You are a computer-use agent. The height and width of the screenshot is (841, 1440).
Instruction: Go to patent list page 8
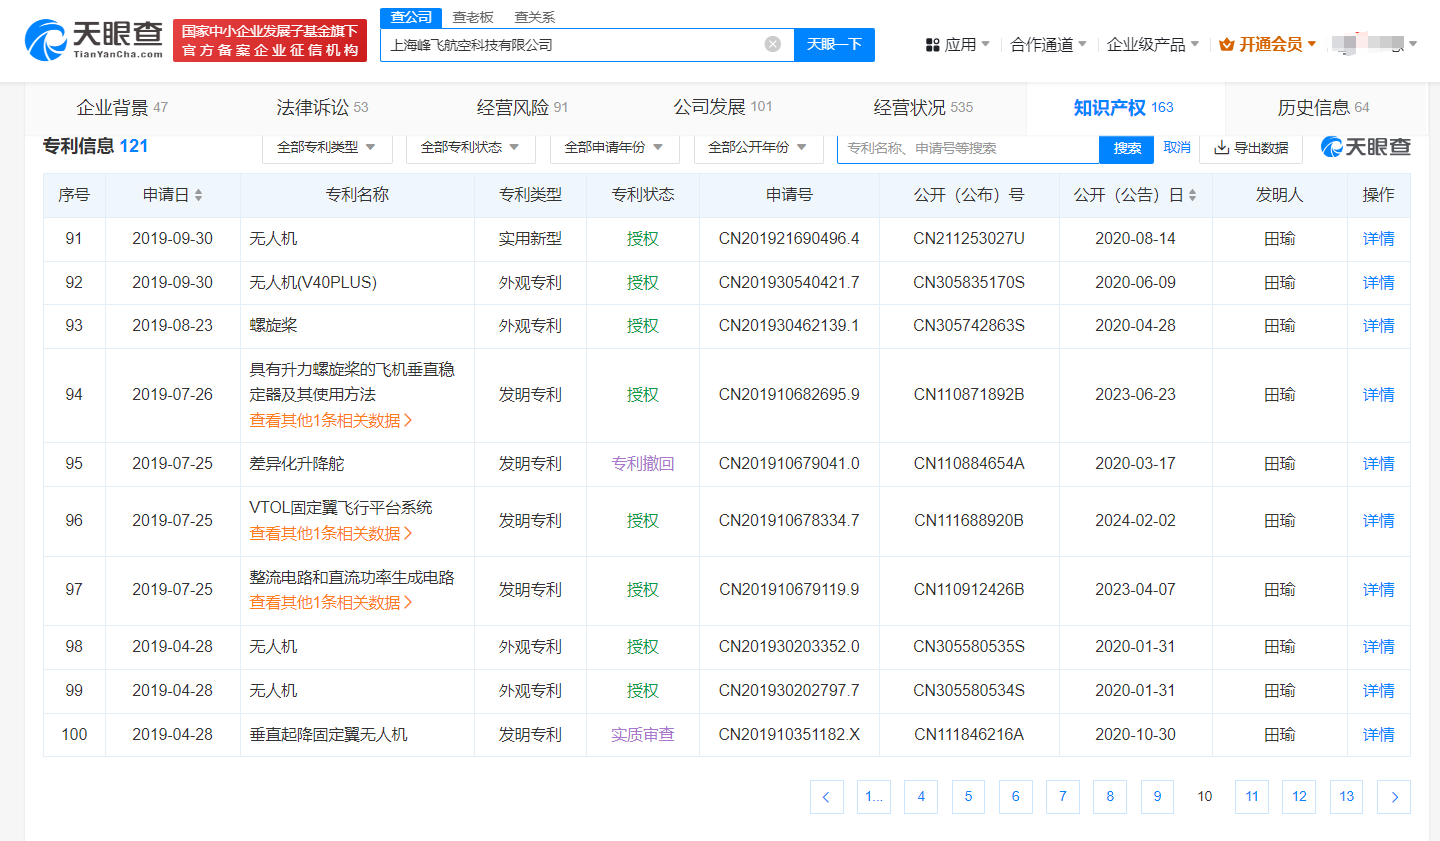pos(1110,797)
